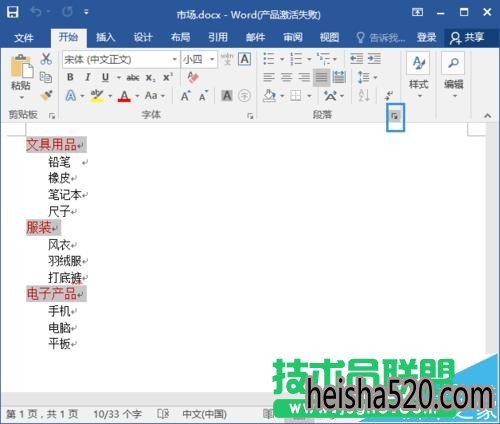Image resolution: width=500 pixels, height=424 pixels.
Task: Align text right
Action: tap(304, 77)
